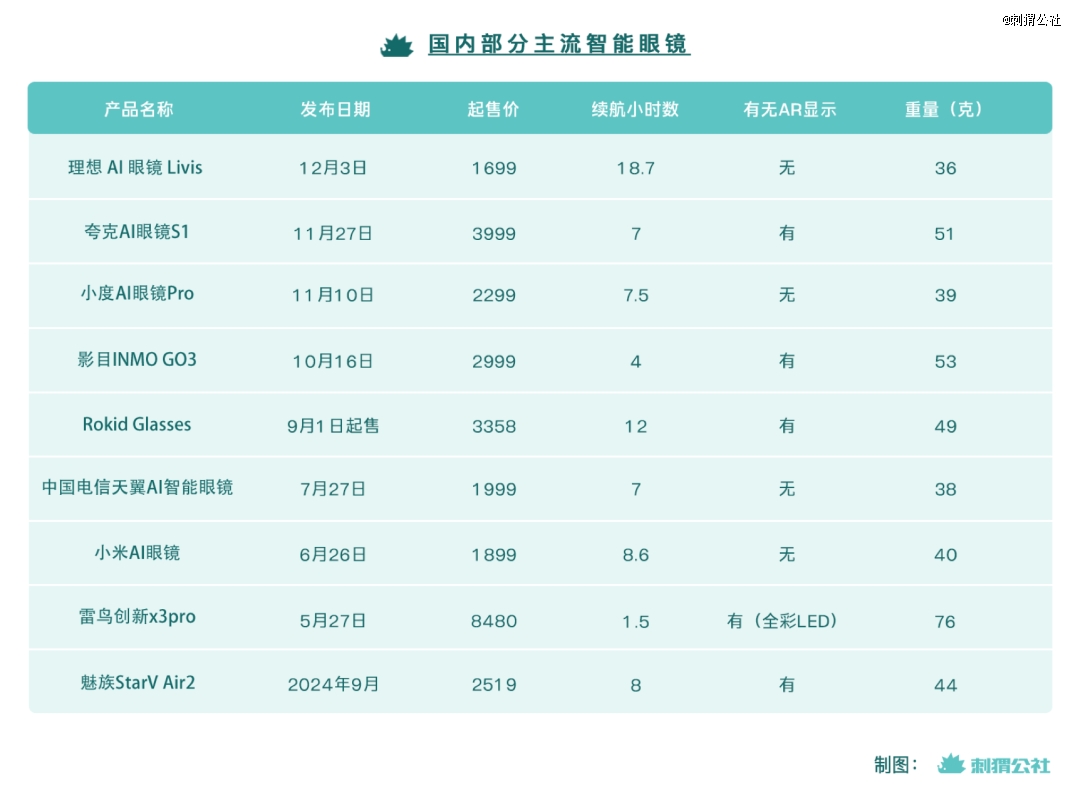
Task: Select the 理想 AI 眼镜 Livis product name
Action: [x=135, y=167]
